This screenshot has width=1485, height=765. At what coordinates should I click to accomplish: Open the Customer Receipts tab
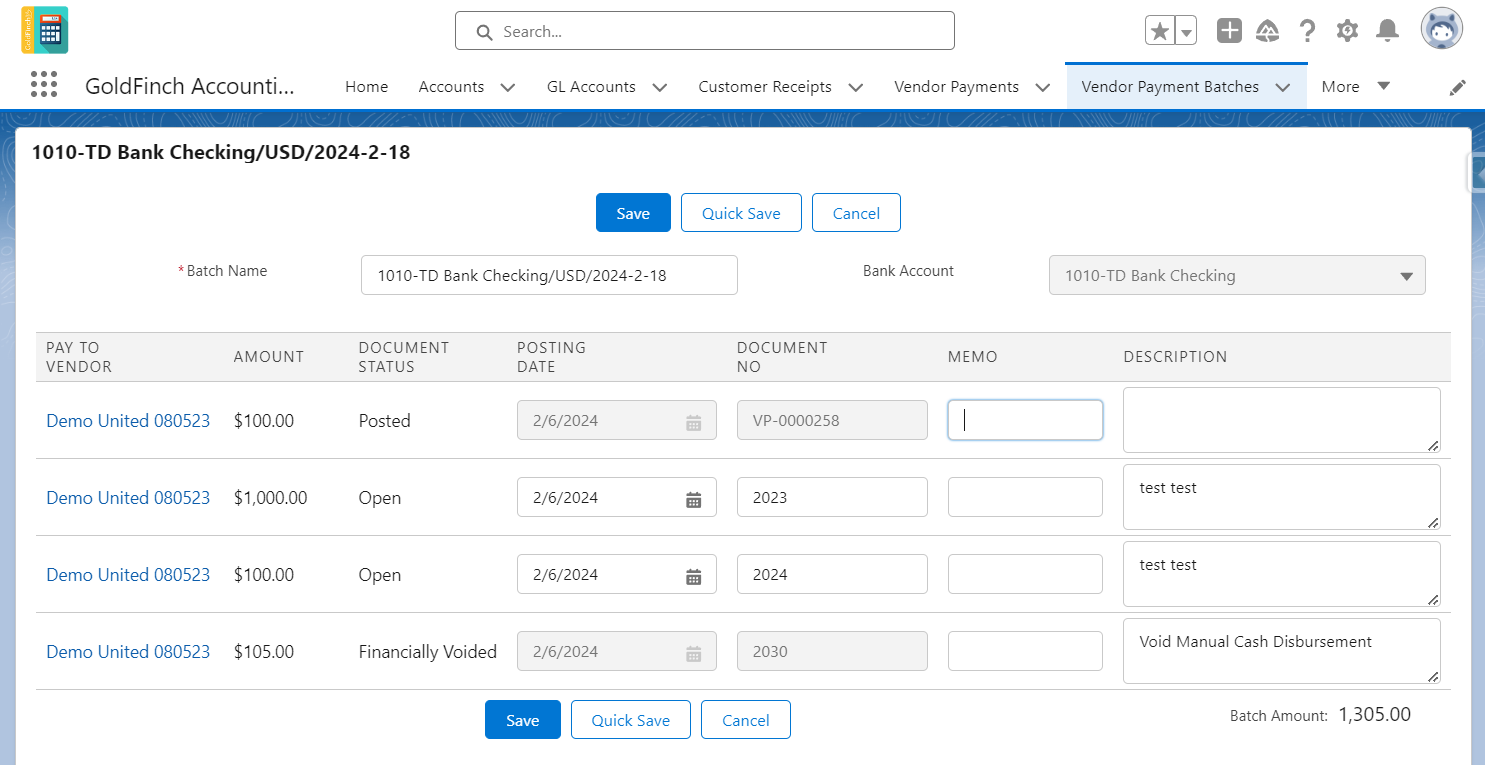(765, 87)
